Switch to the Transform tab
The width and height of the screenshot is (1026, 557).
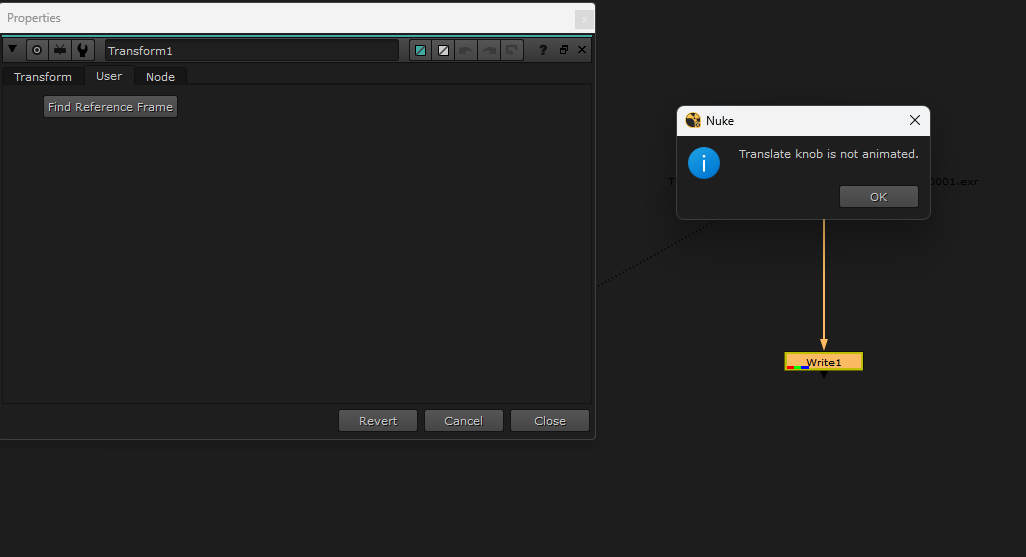pos(43,77)
